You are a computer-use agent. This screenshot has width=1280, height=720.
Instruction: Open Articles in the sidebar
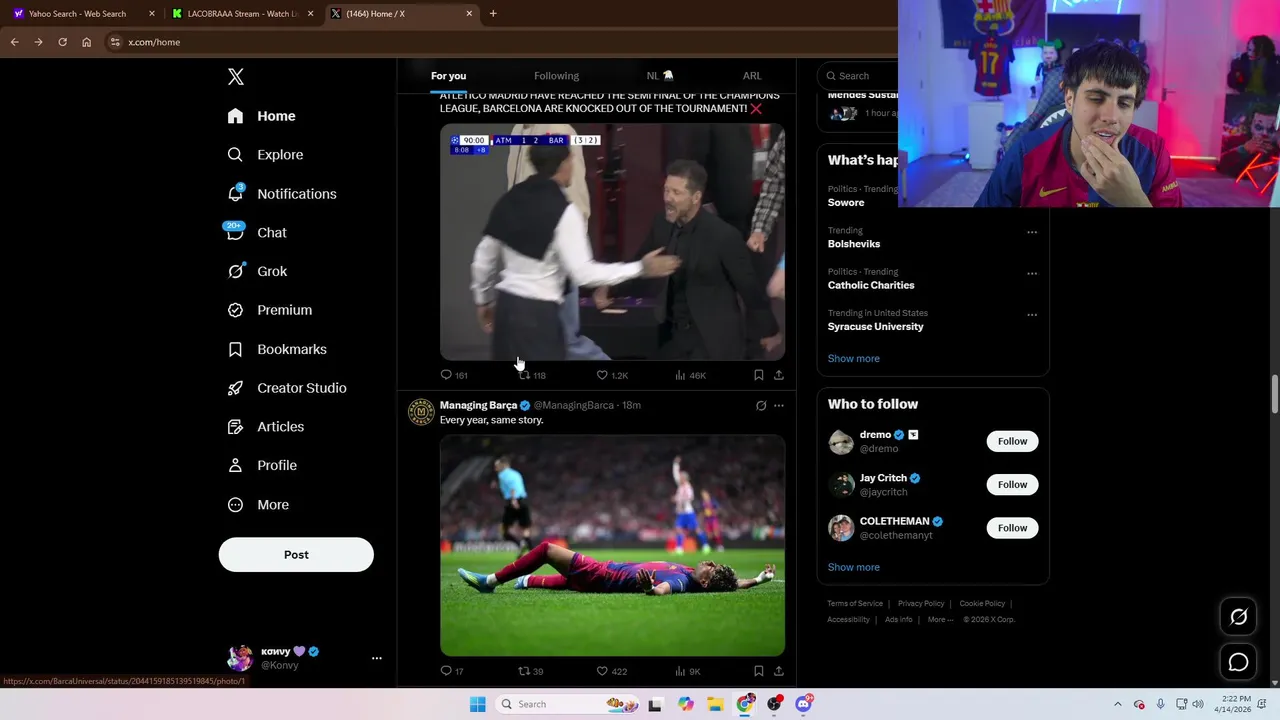[x=265, y=426]
